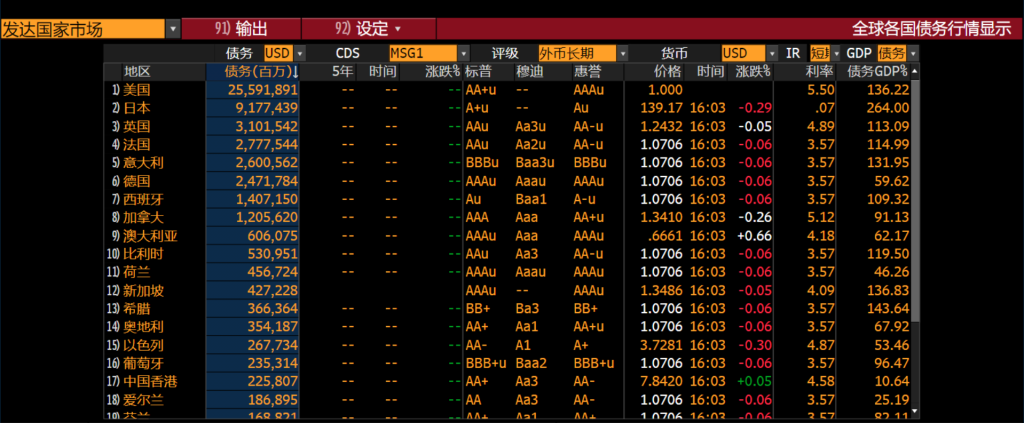Click the 穆迪 rating column header
Screen dimensions: 1024x423
click(530, 72)
